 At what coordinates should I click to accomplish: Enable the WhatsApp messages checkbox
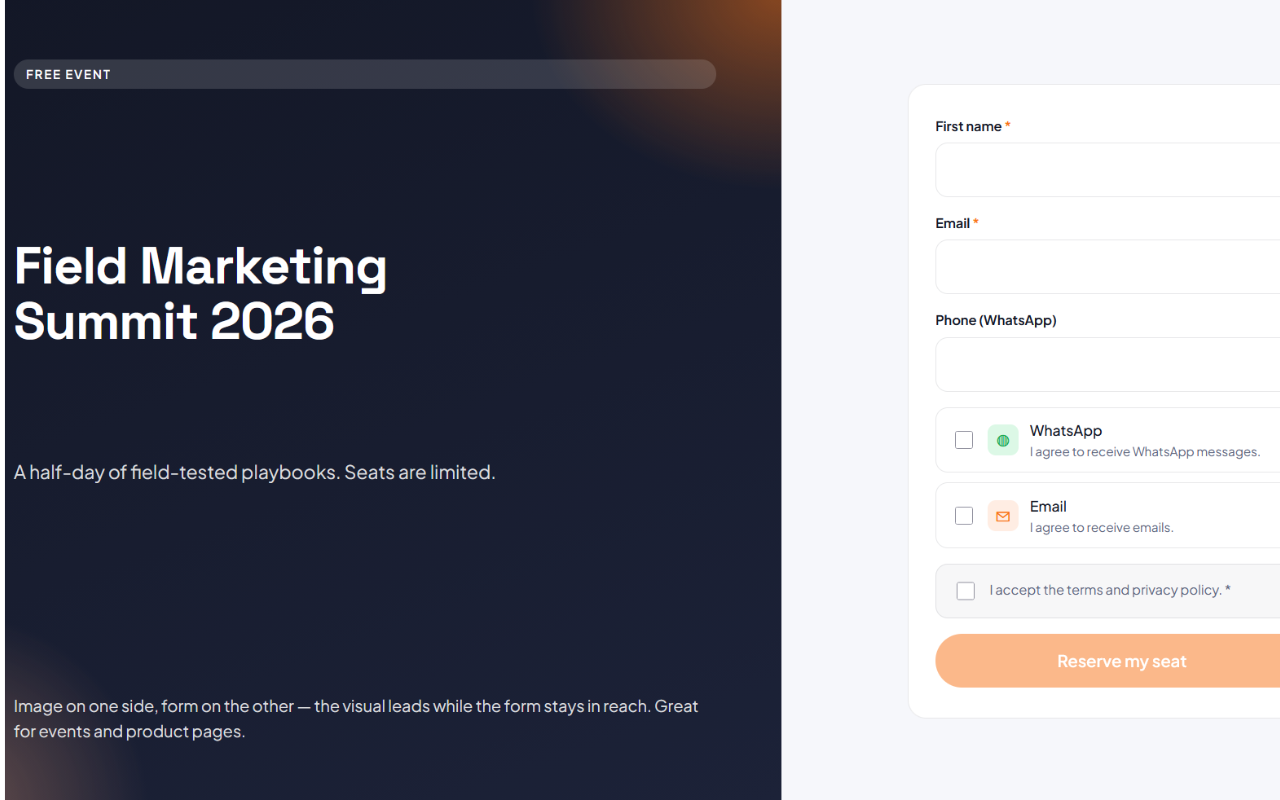tap(964, 440)
